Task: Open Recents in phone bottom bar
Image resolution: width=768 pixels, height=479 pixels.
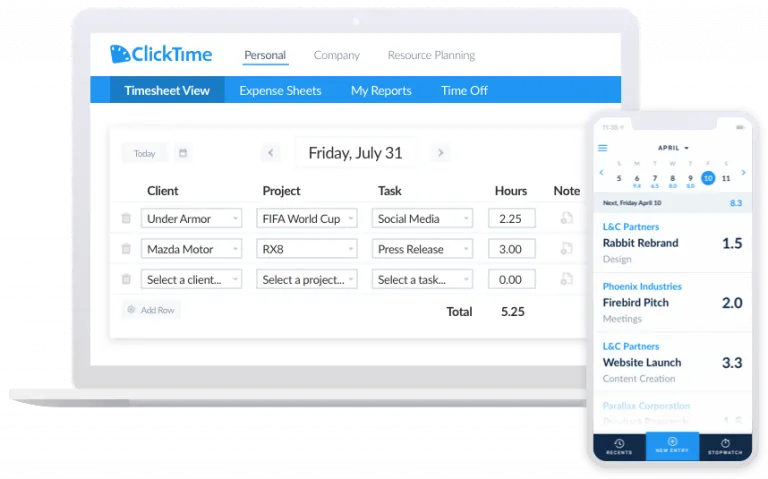Action: [619, 446]
